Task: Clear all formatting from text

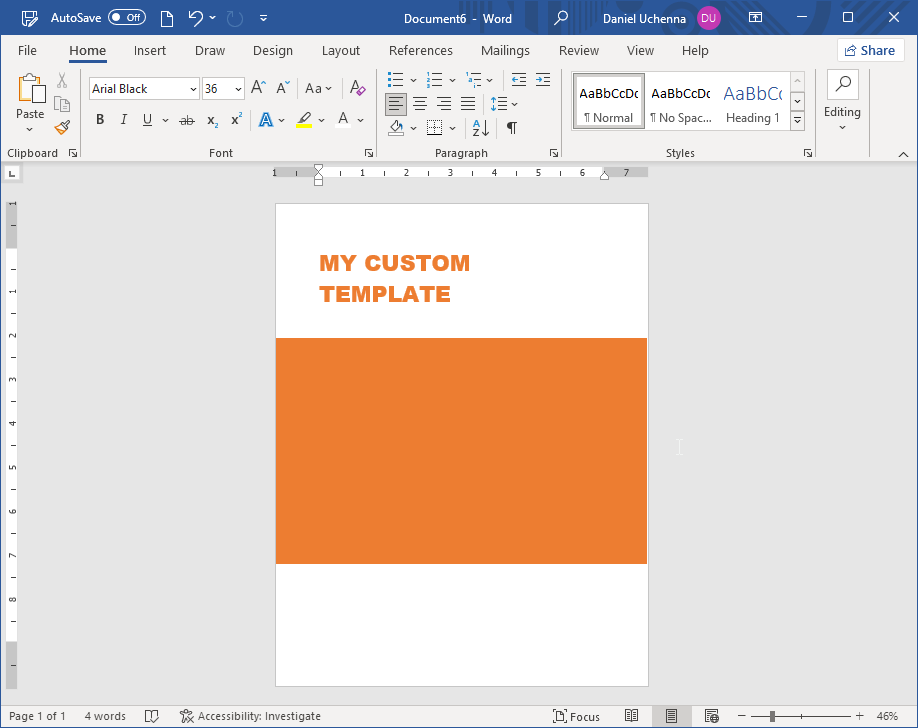Action: click(x=357, y=88)
